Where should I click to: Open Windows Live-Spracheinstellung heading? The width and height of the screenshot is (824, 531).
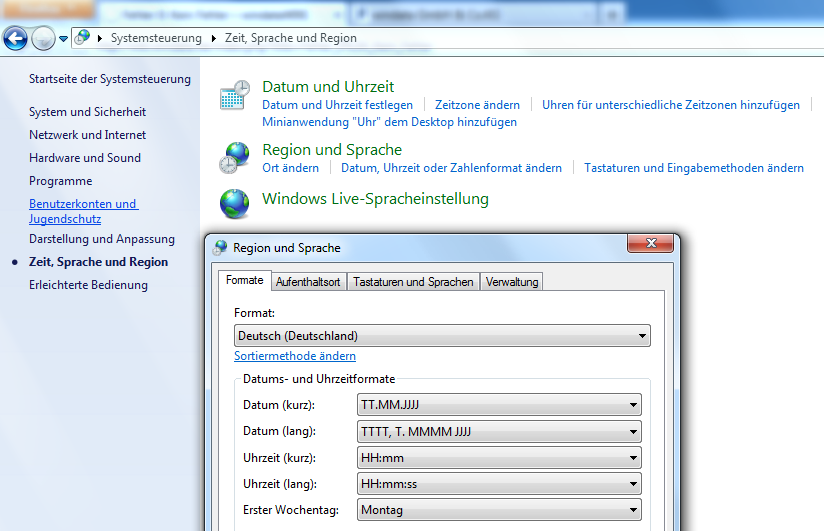[x=375, y=199]
